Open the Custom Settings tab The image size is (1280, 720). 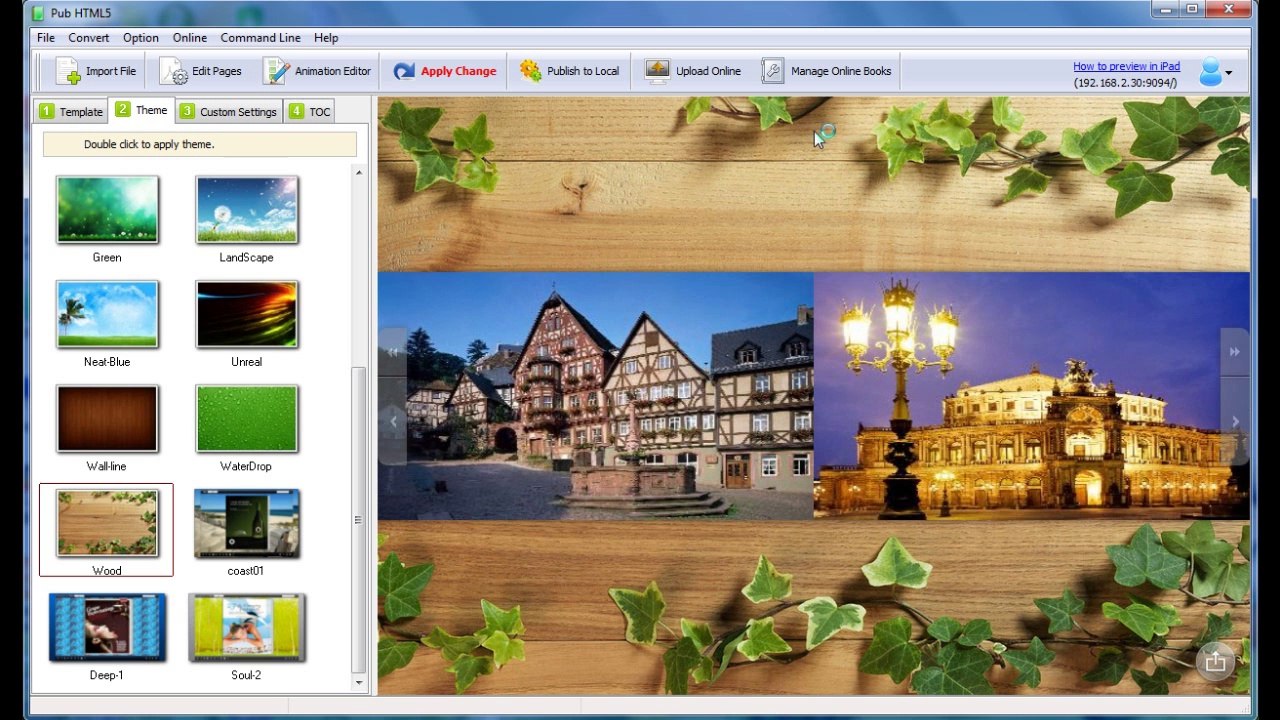tap(228, 111)
